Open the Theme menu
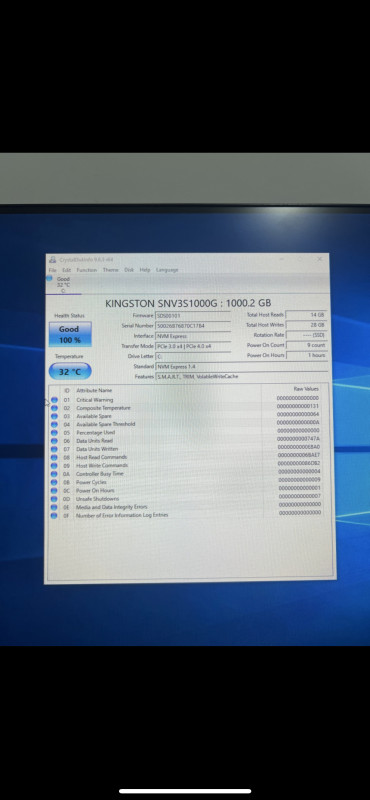This screenshot has width=370, height=800. pos(111,270)
